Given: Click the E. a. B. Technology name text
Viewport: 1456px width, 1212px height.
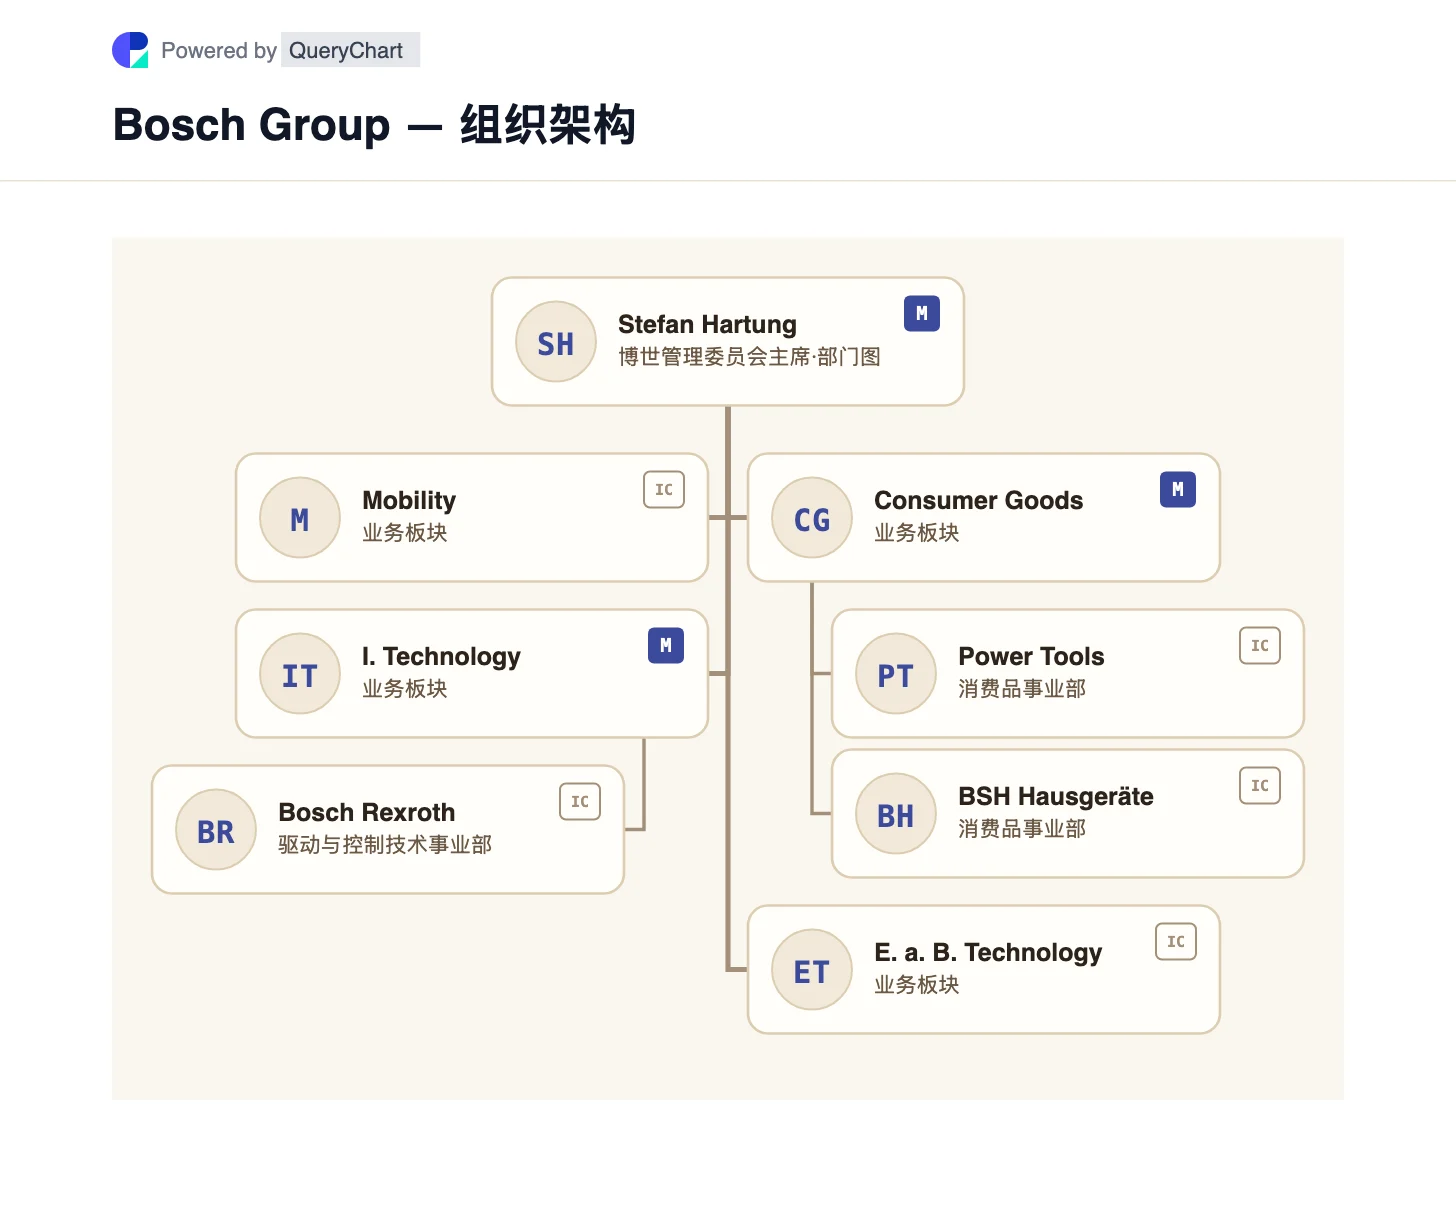Looking at the screenshot, I should coord(988,952).
